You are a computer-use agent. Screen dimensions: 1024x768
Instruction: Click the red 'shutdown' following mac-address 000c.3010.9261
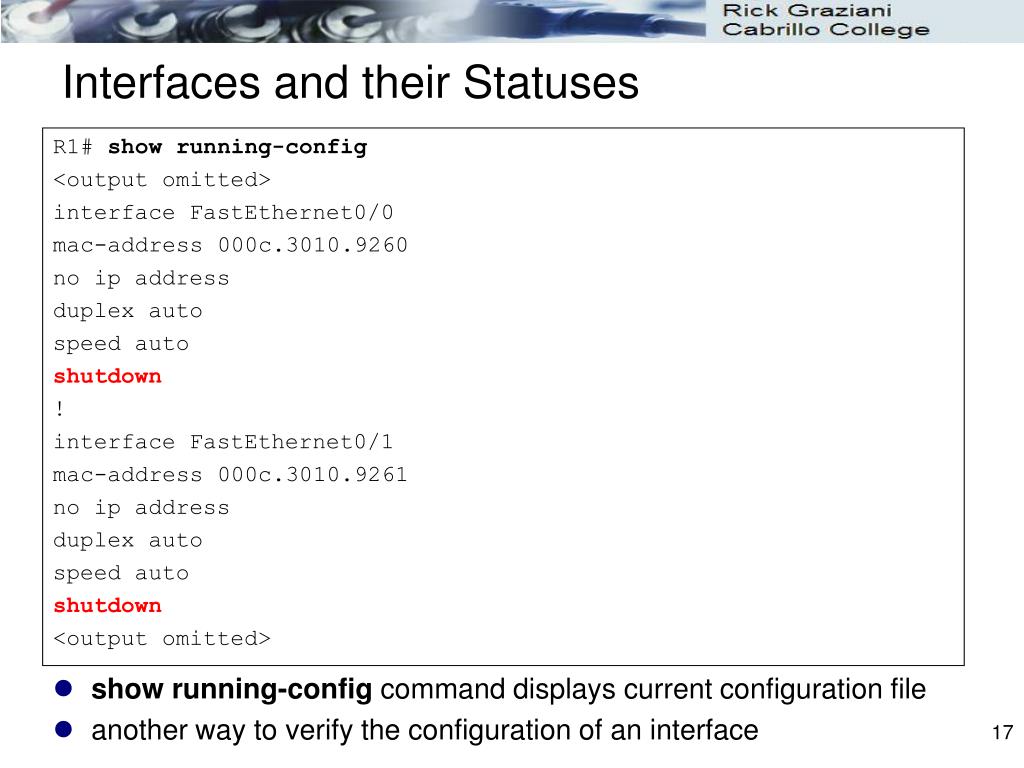click(107, 605)
